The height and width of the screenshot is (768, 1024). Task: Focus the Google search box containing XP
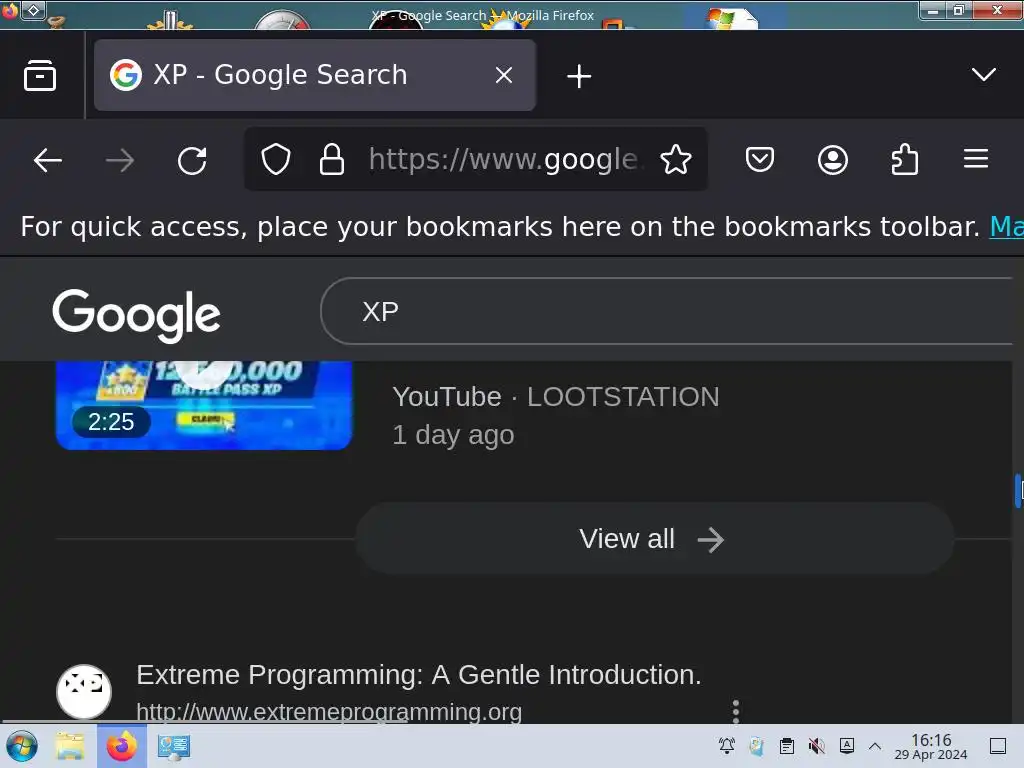pos(666,311)
